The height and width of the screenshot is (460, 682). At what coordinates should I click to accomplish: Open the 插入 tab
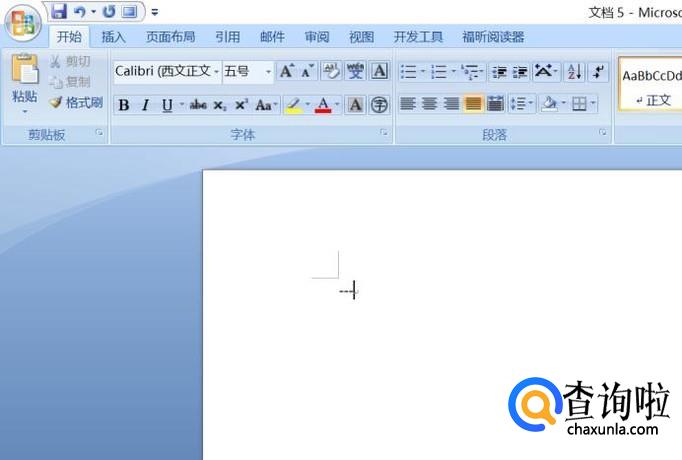click(x=114, y=37)
